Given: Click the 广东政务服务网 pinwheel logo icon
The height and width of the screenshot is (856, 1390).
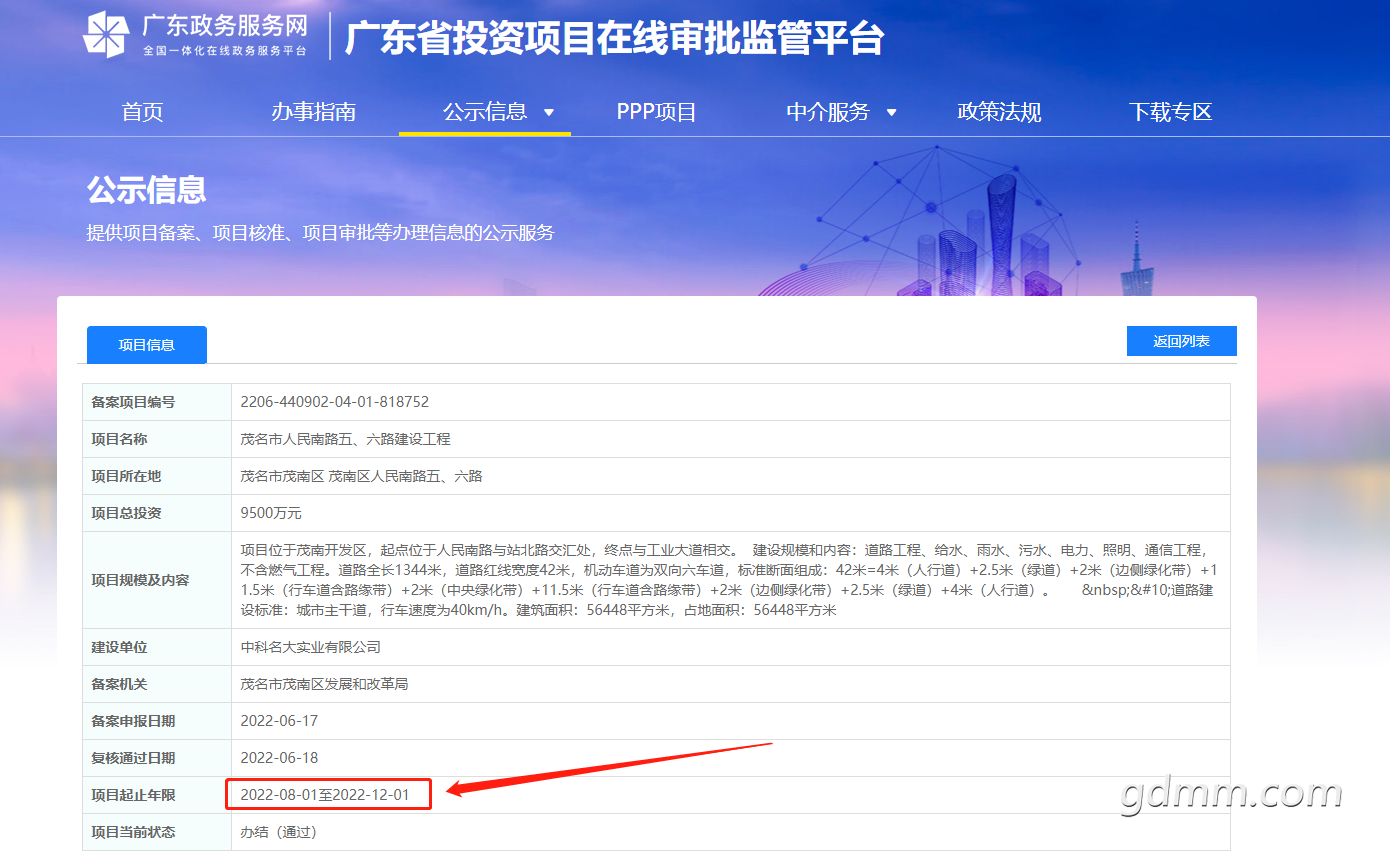Looking at the screenshot, I should coord(106,35).
